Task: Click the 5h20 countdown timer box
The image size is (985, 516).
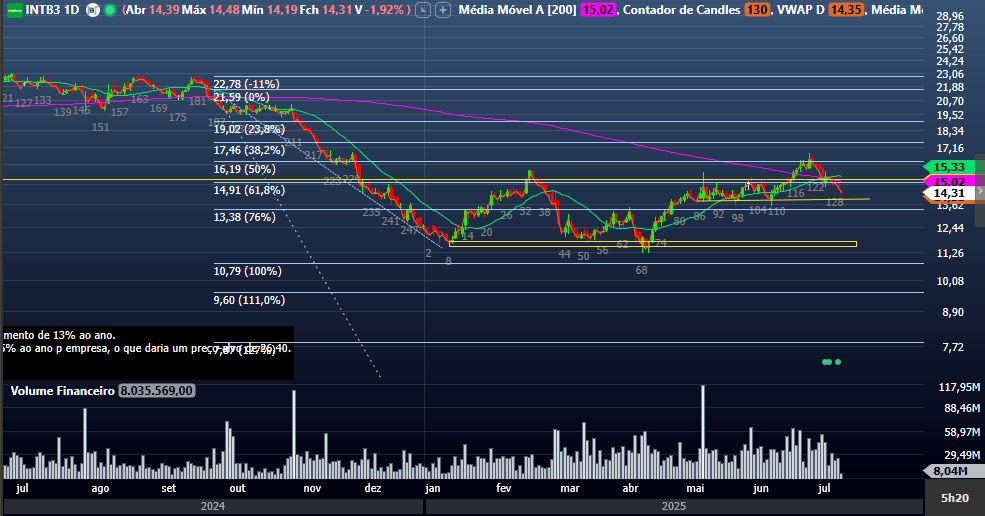Action: tap(954, 497)
